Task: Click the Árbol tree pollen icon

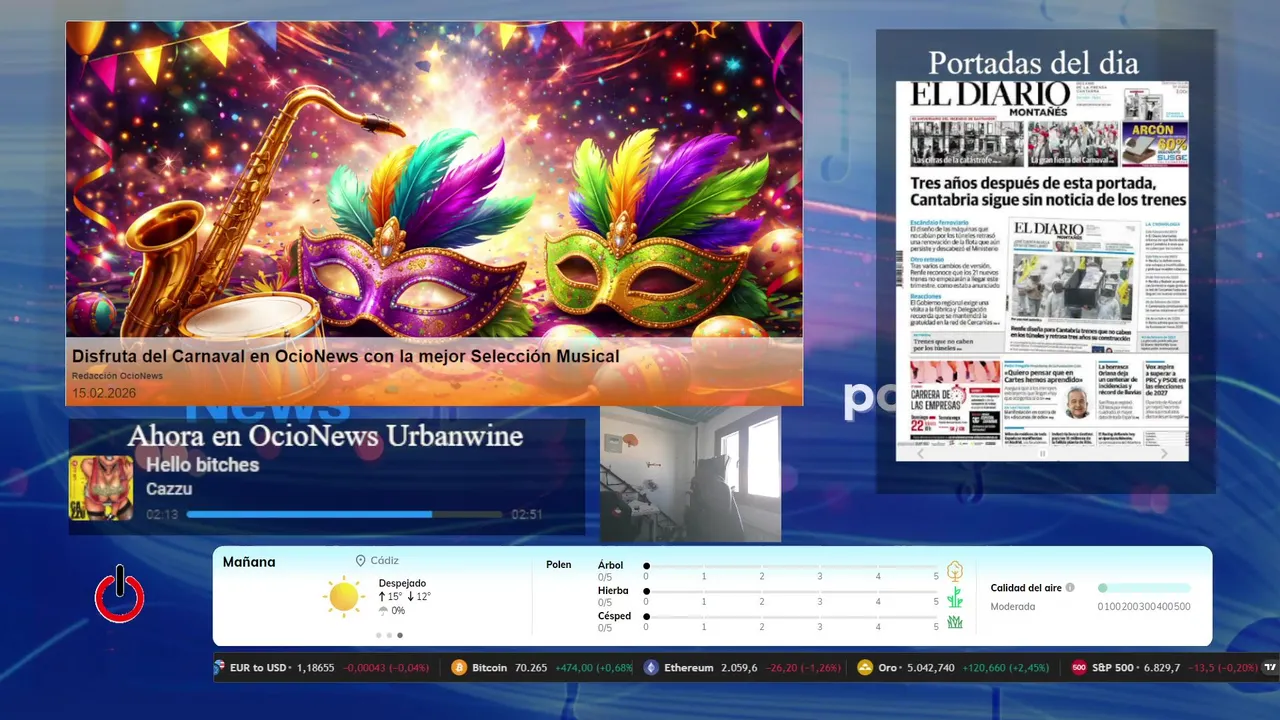Action: coord(955,571)
